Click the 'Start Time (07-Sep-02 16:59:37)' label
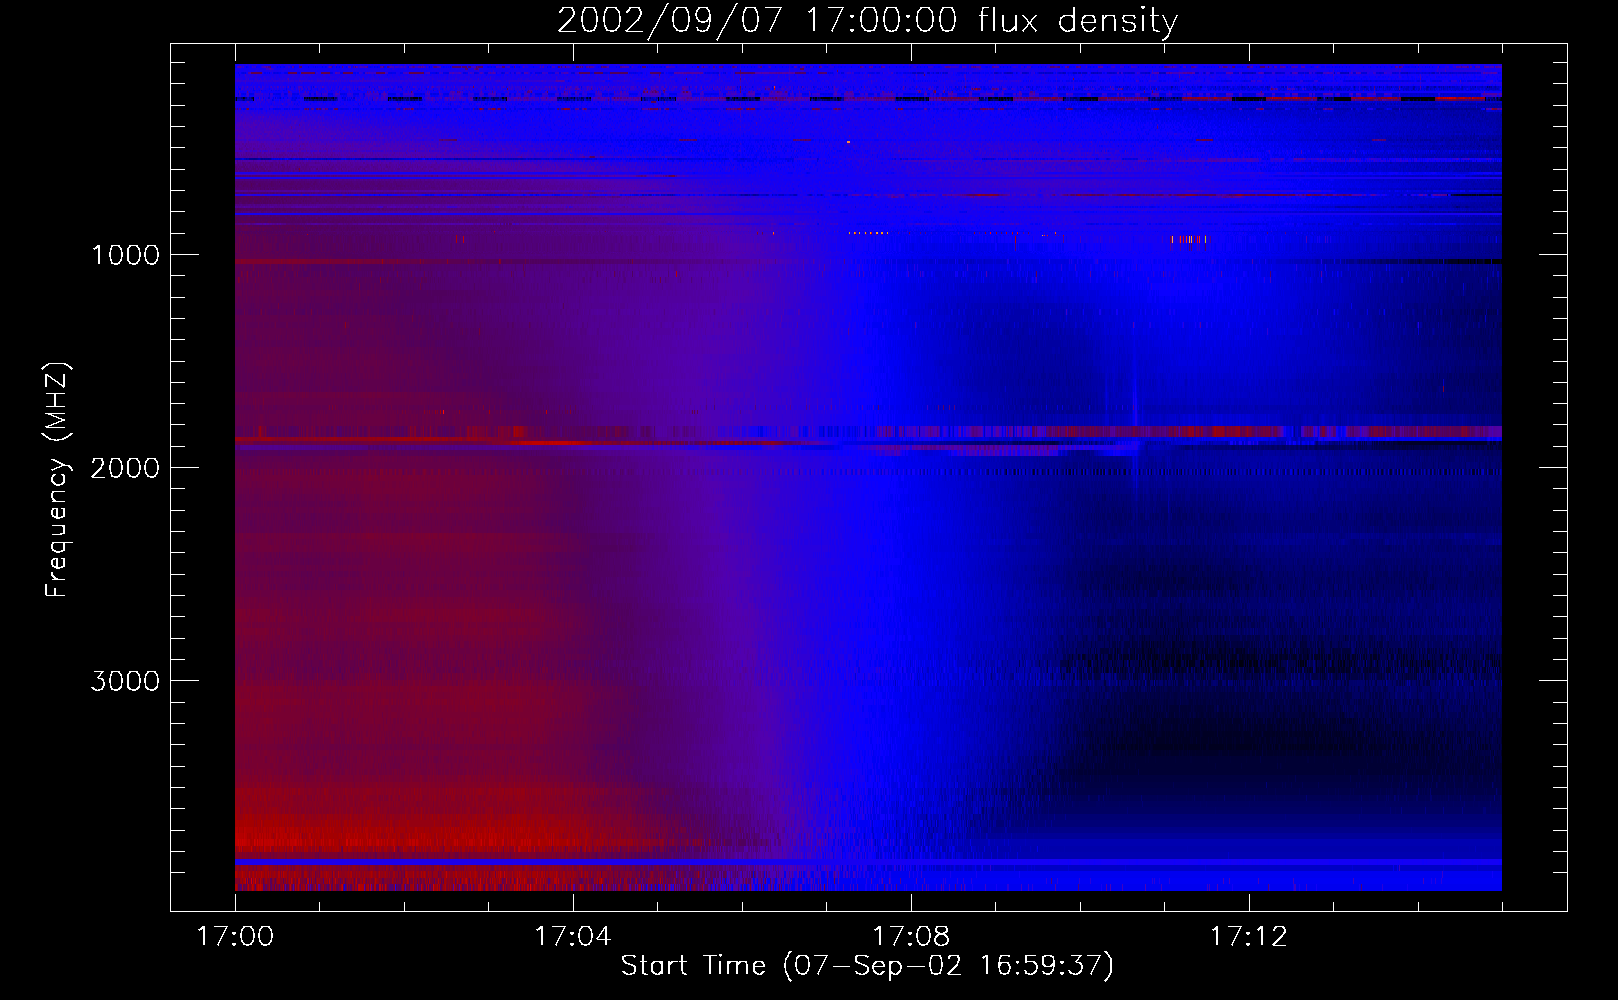This screenshot has width=1618, height=1000. coord(867,966)
